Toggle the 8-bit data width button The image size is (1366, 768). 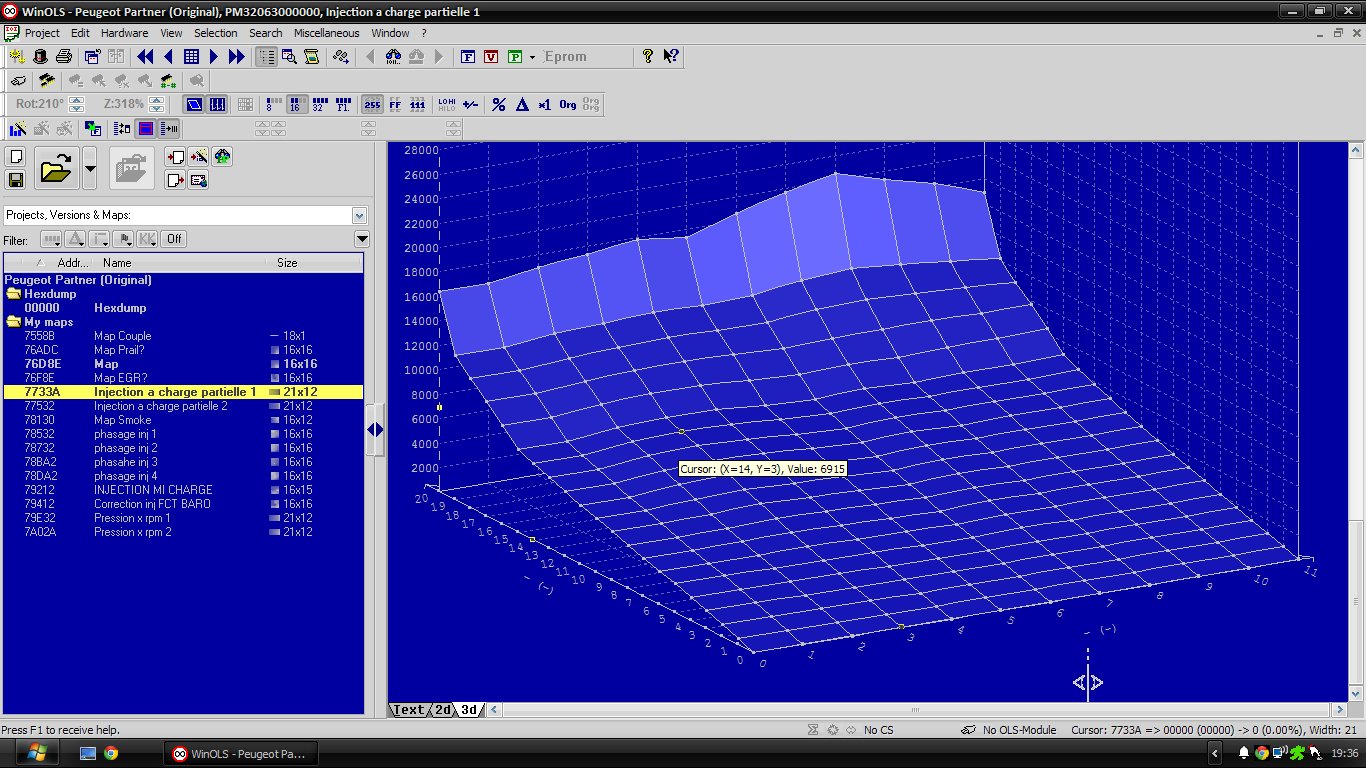(x=273, y=104)
